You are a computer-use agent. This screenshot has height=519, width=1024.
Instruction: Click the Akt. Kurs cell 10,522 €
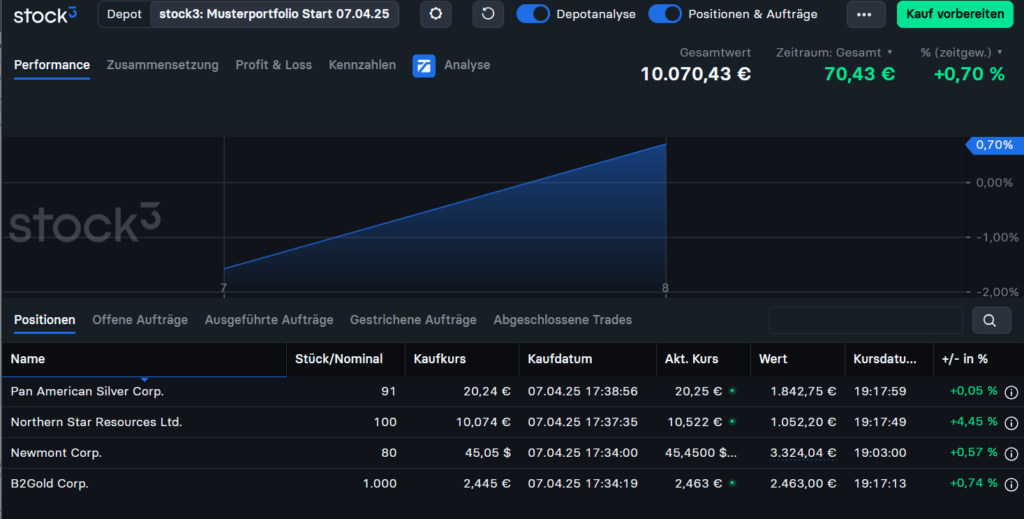tap(695, 422)
